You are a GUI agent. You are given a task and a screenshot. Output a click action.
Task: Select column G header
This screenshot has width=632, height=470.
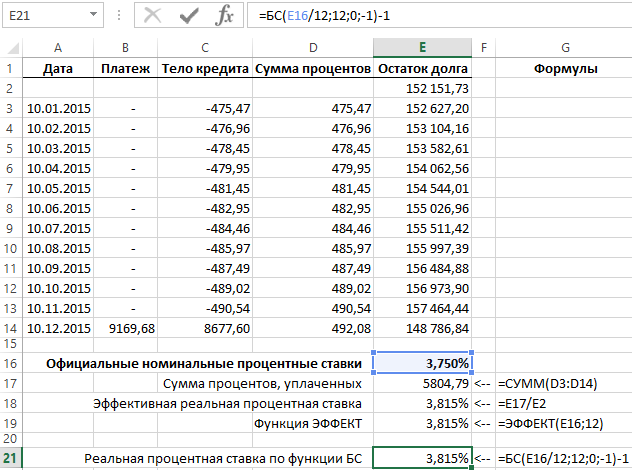[565, 48]
